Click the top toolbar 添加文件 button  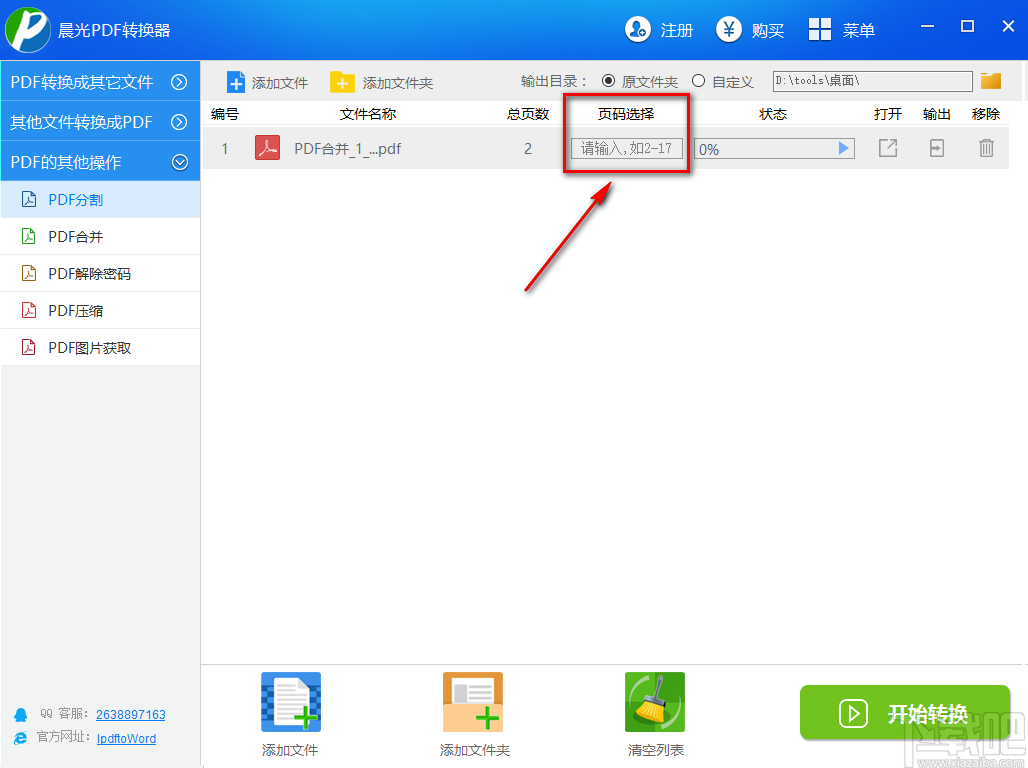coord(267,83)
